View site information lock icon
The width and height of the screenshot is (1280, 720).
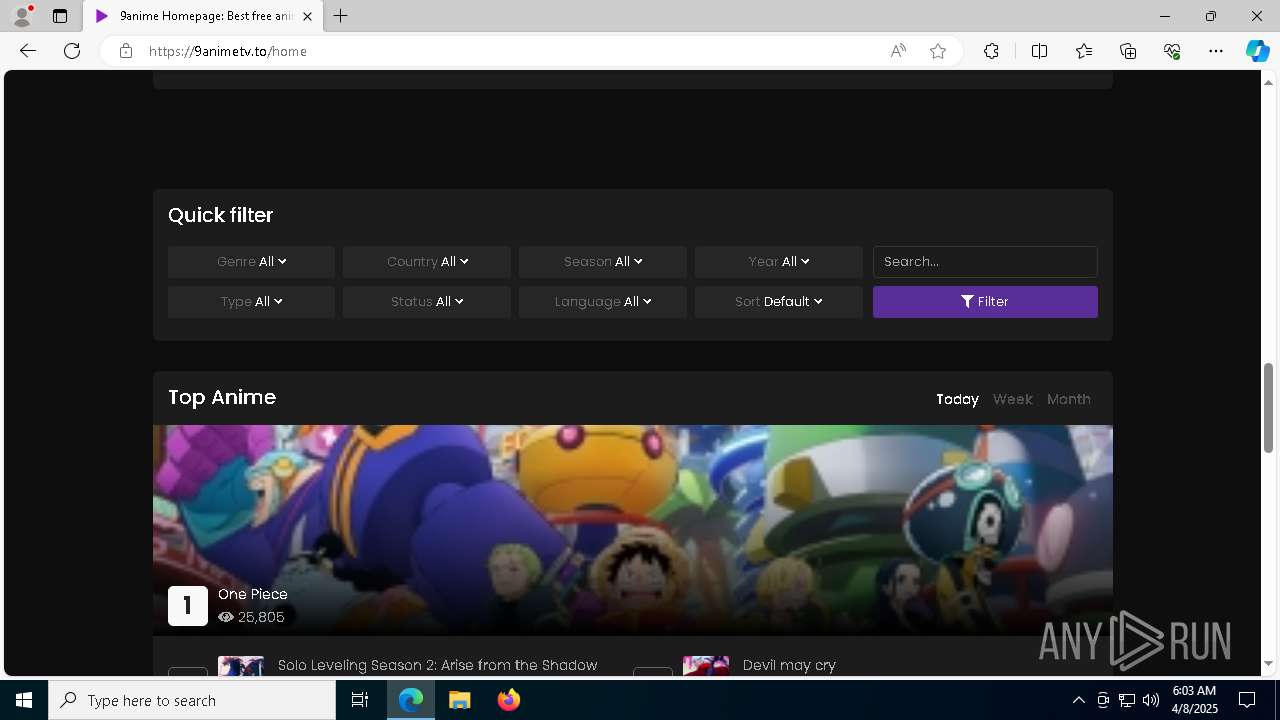click(125, 51)
